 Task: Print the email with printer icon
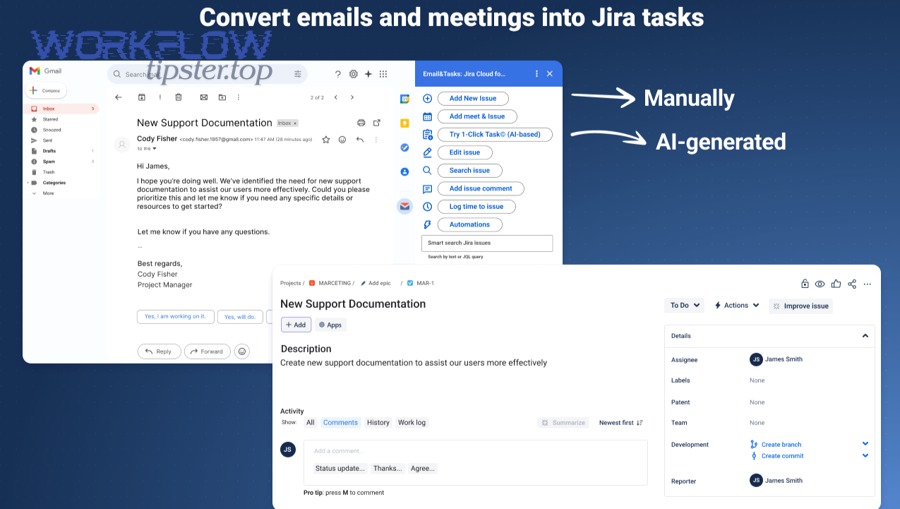[x=361, y=123]
